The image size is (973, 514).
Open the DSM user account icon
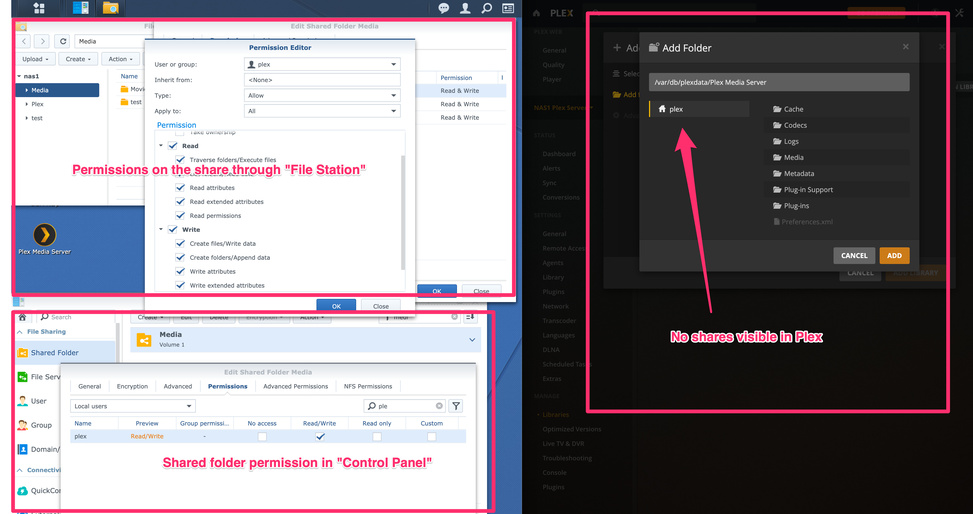465,8
